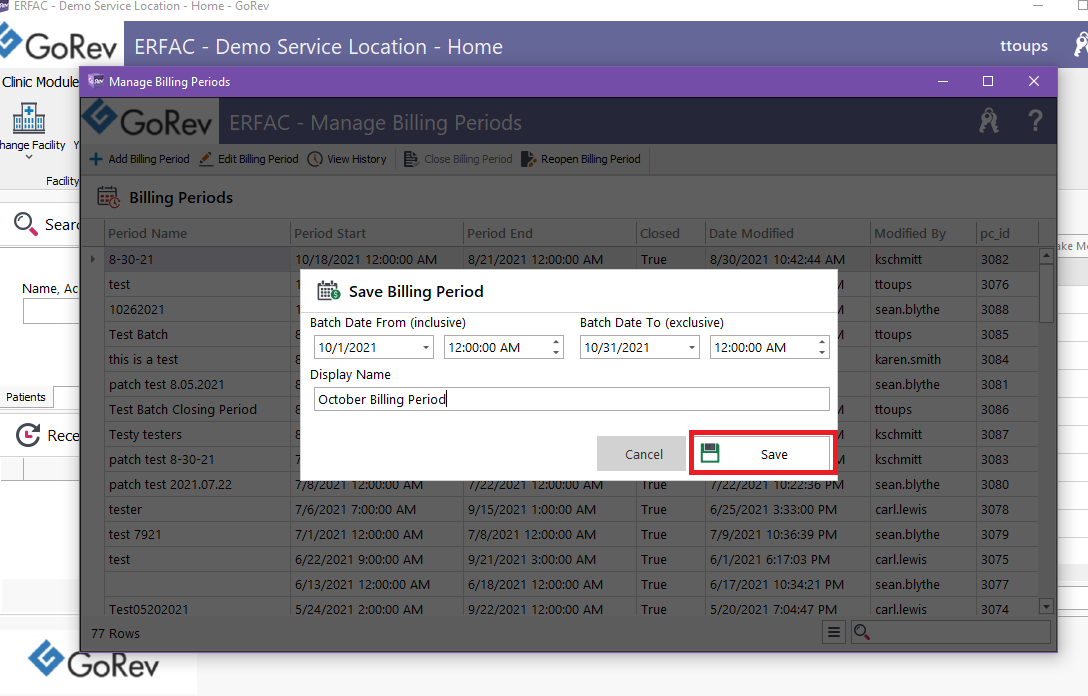Click the Name, Acct input field in main window
The image size is (1088, 696).
(51, 311)
